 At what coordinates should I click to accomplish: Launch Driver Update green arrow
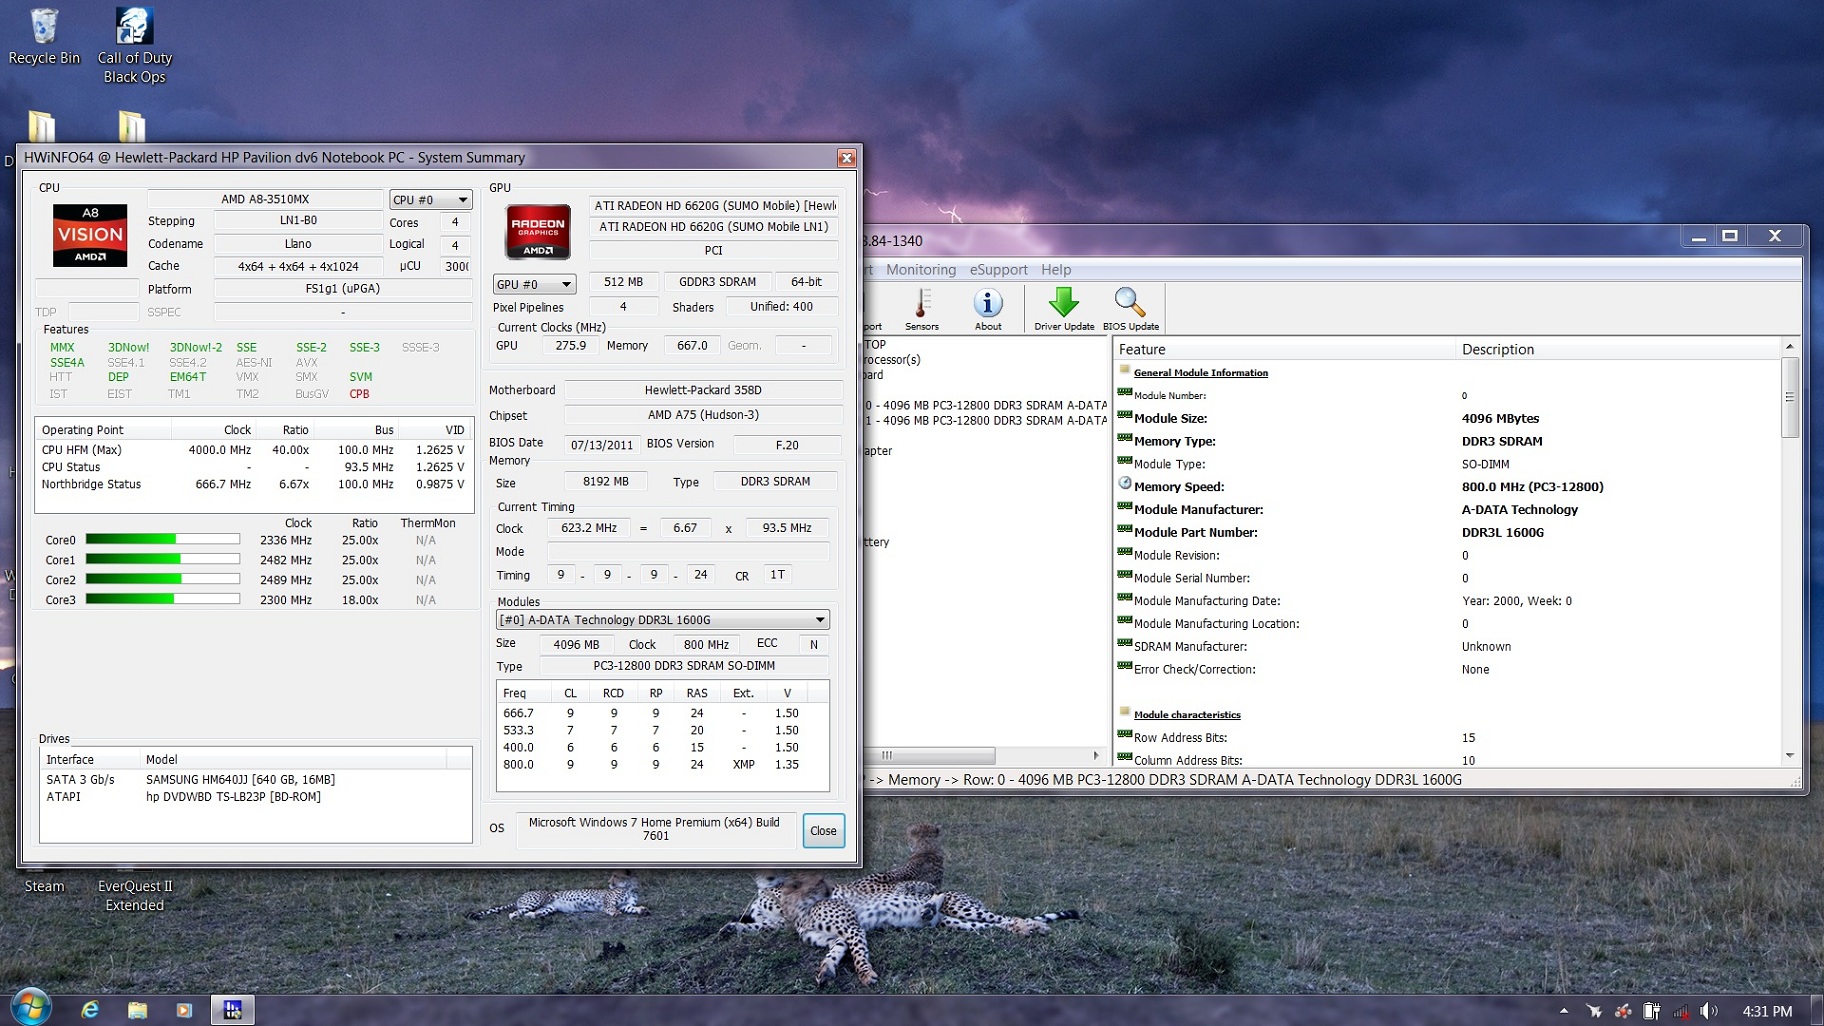click(1063, 309)
